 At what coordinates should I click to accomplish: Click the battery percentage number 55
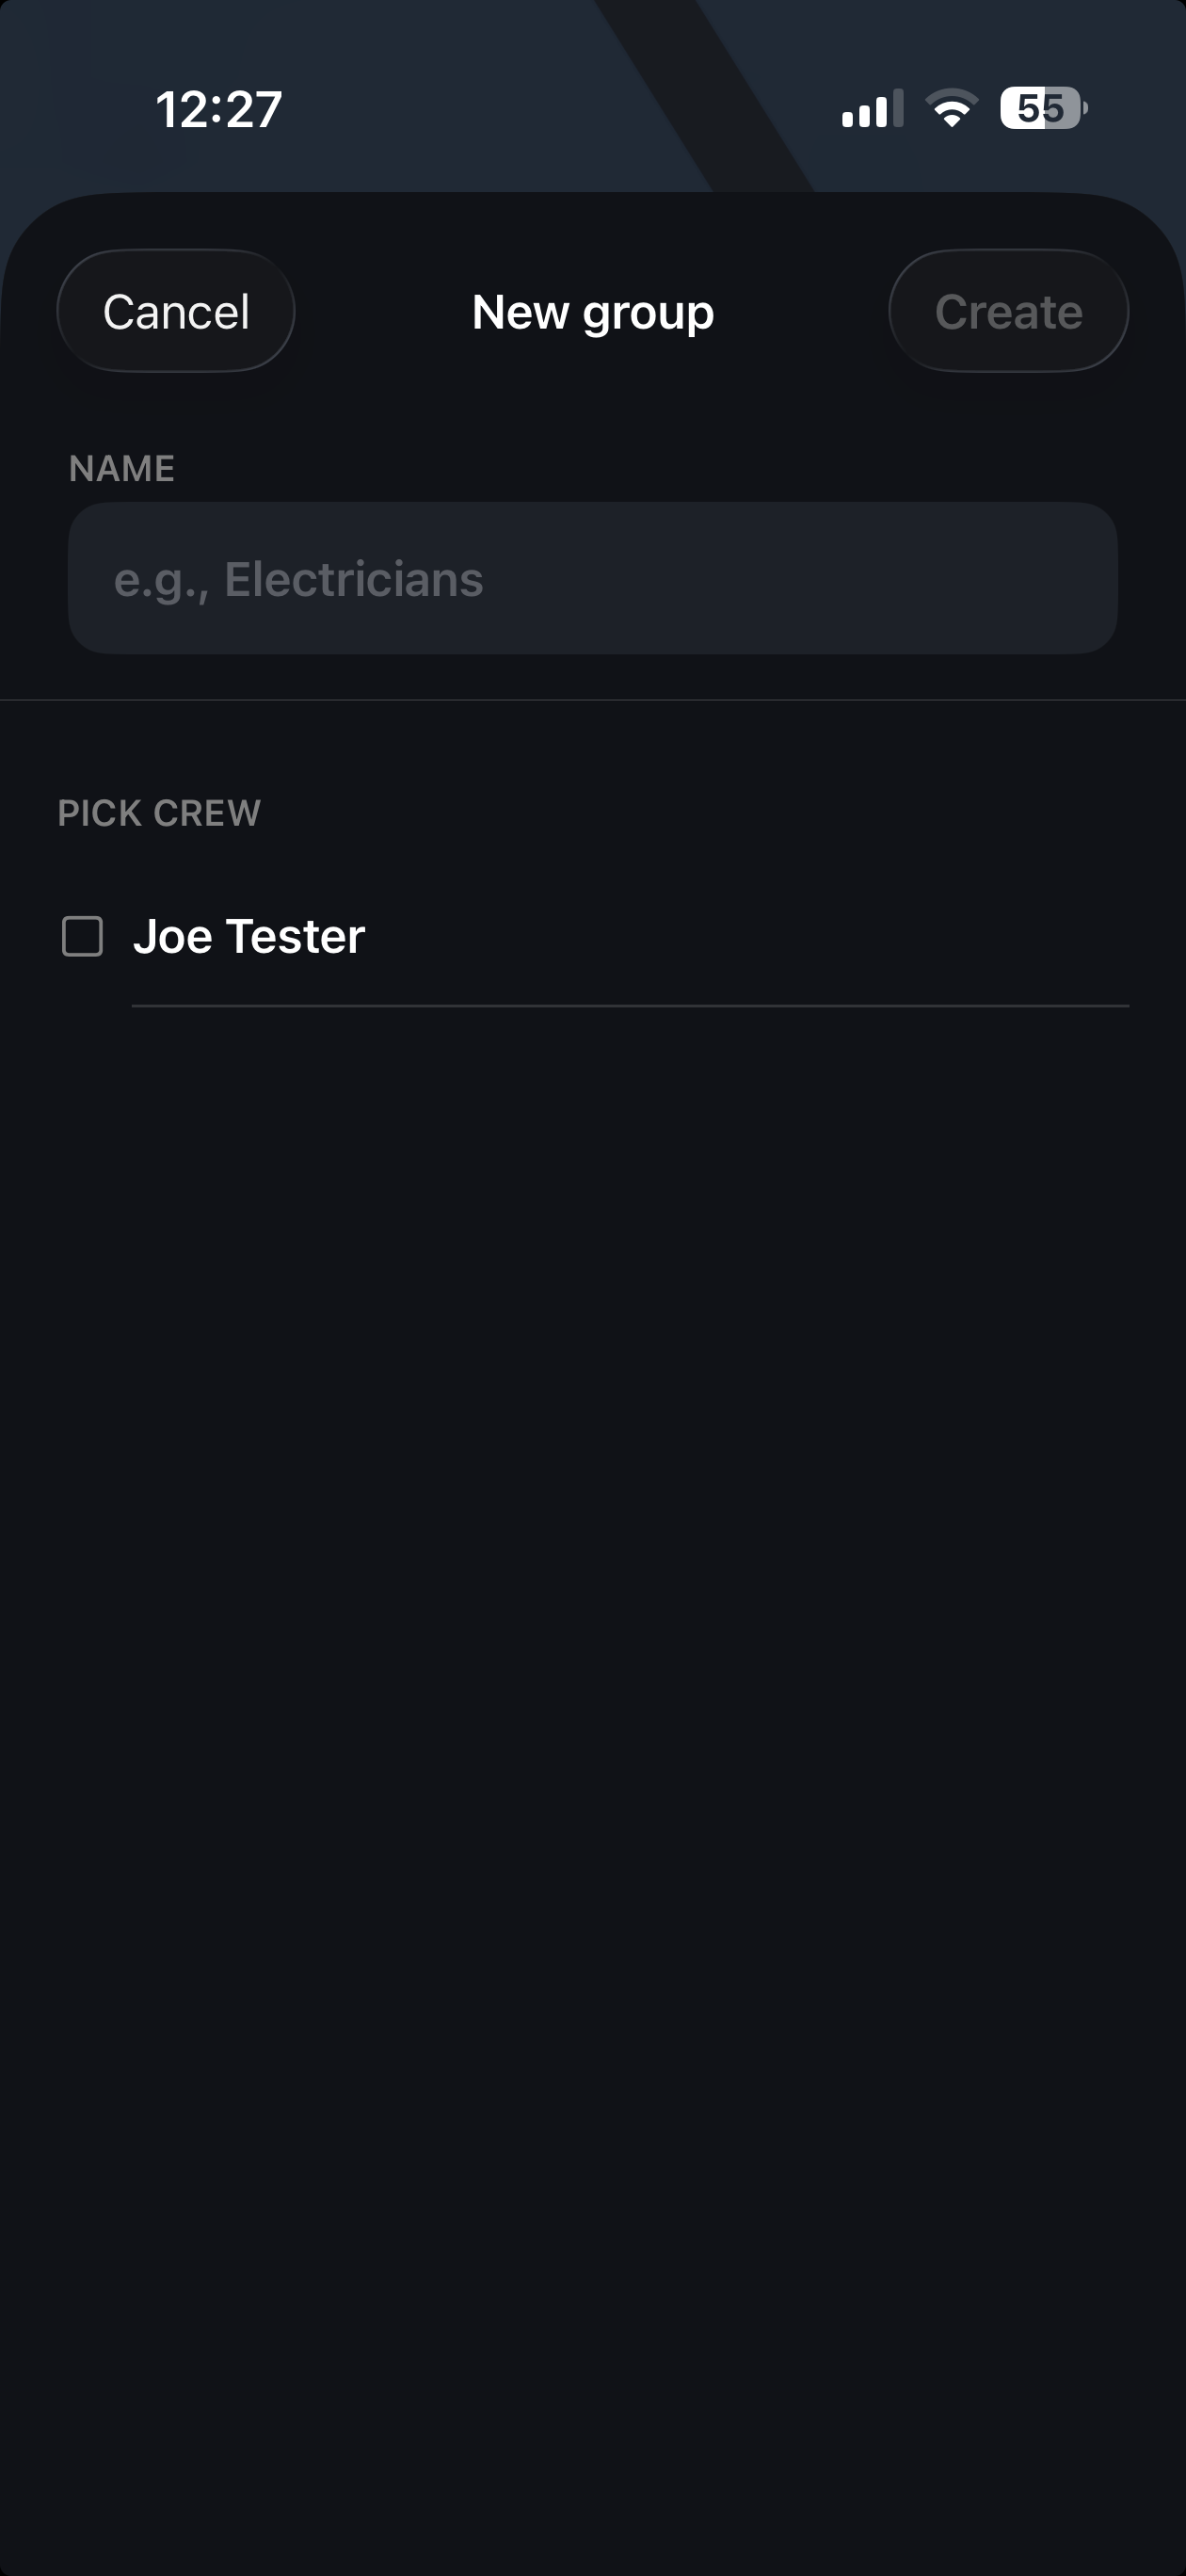click(x=1040, y=108)
